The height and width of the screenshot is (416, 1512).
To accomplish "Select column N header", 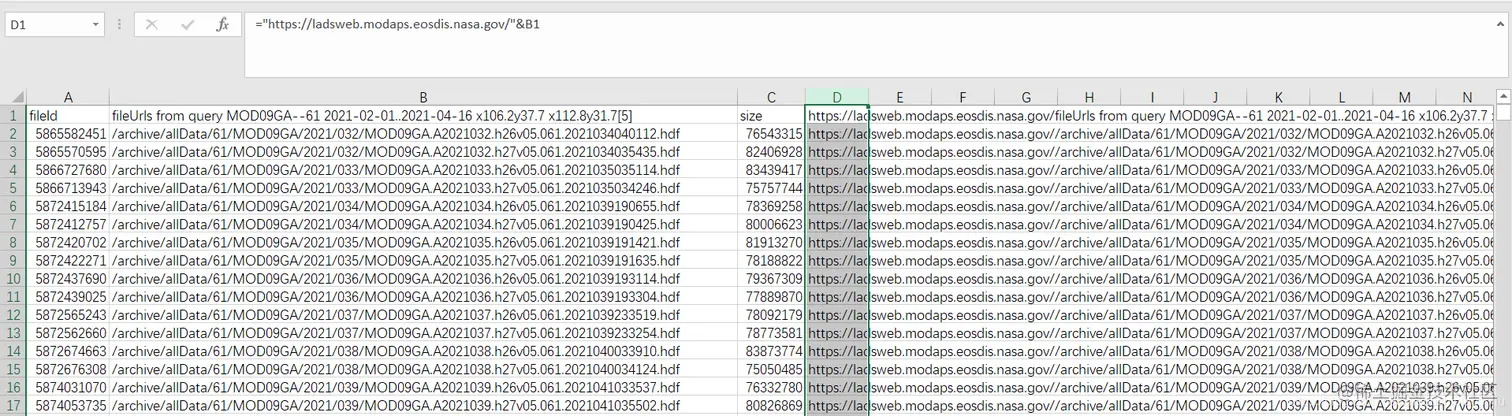I will tap(1466, 97).
